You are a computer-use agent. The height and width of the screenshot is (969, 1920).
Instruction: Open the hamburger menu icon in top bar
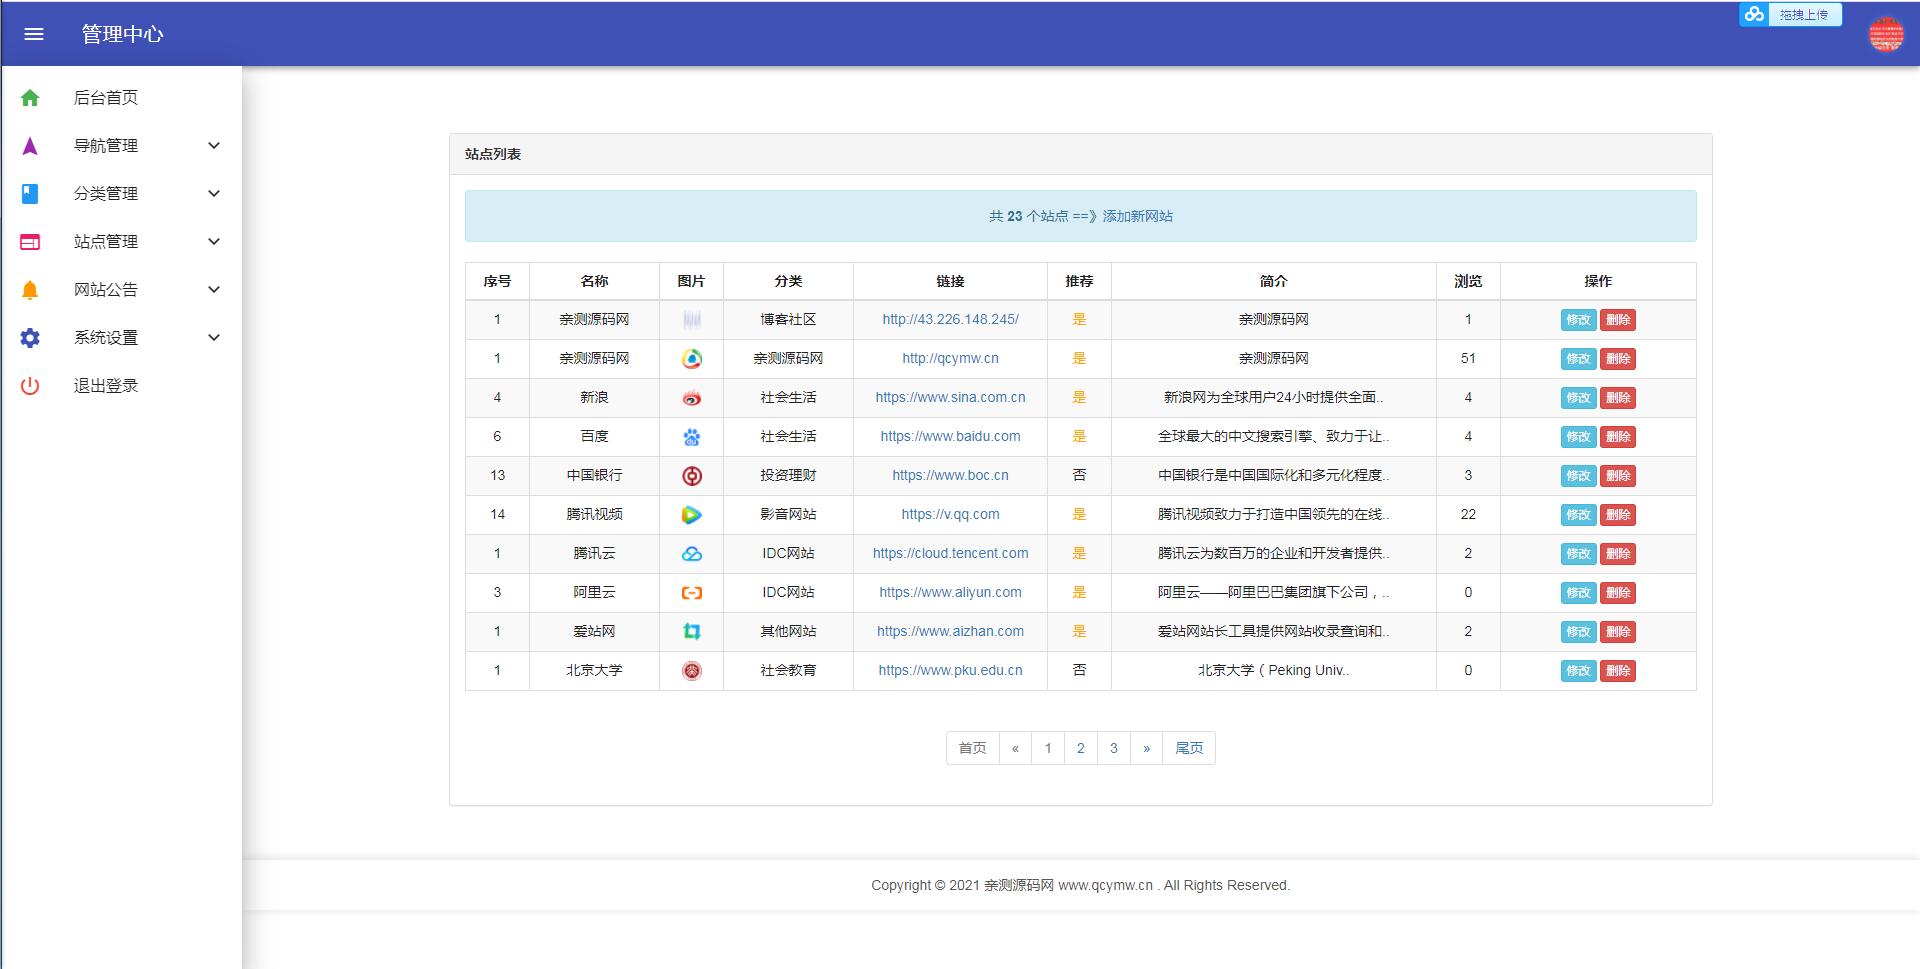[x=34, y=33]
